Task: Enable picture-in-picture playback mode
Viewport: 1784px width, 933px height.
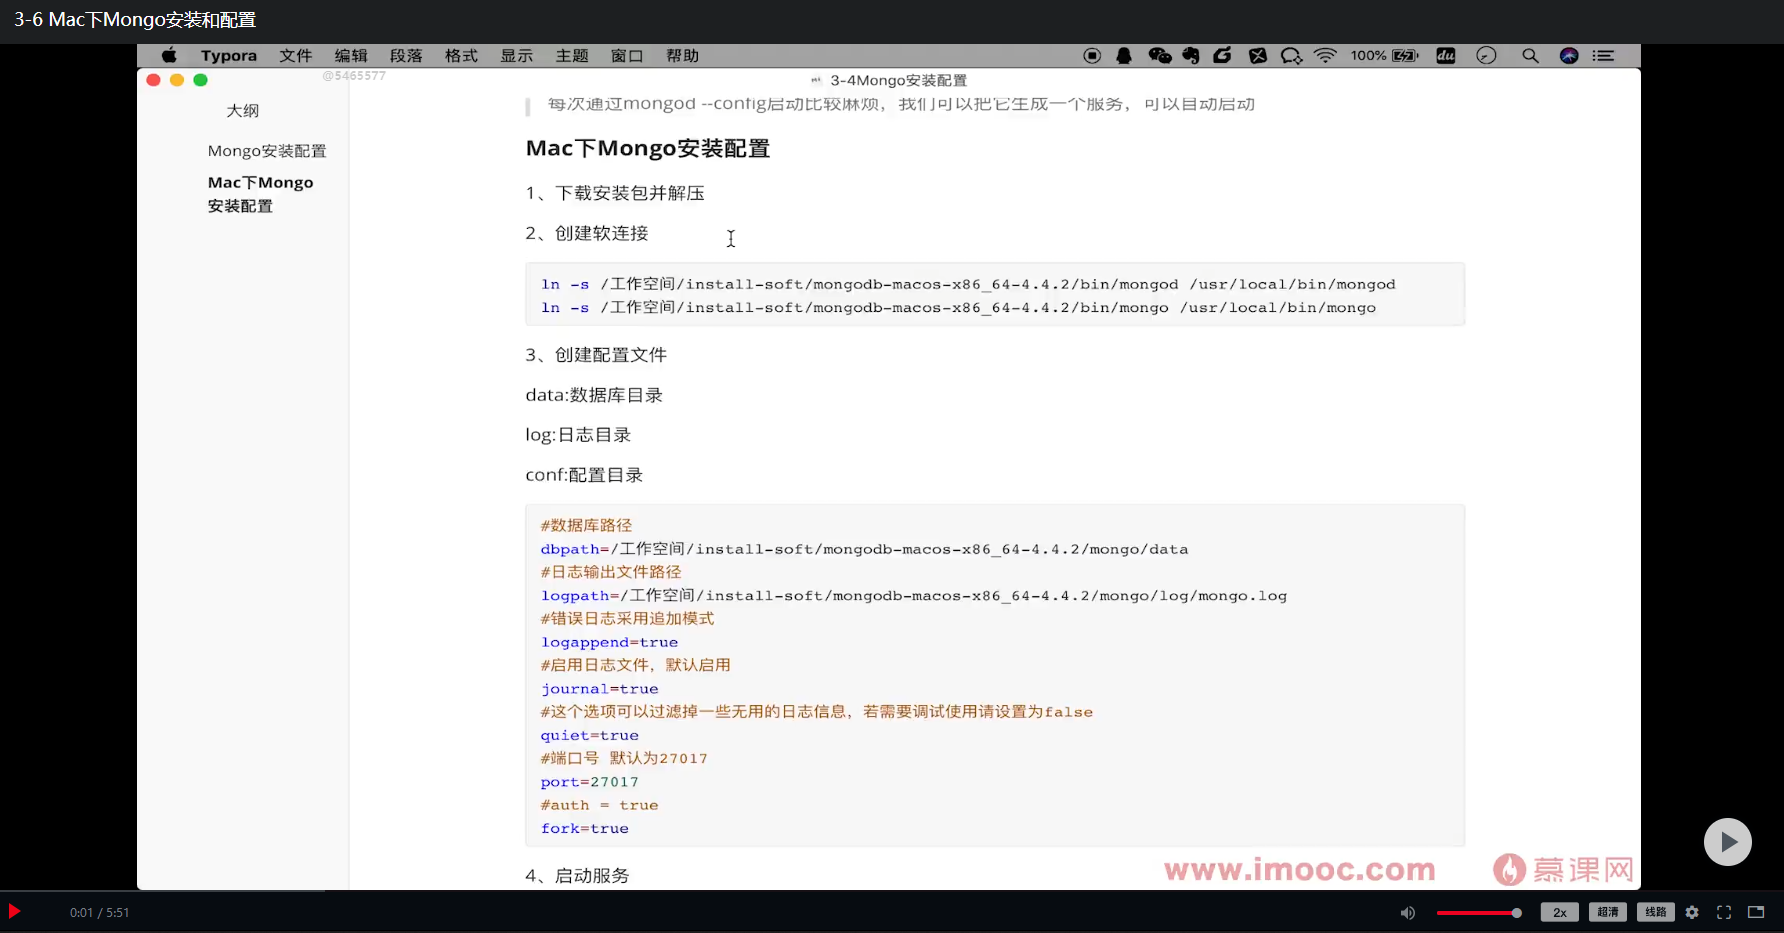Action: point(1757,912)
